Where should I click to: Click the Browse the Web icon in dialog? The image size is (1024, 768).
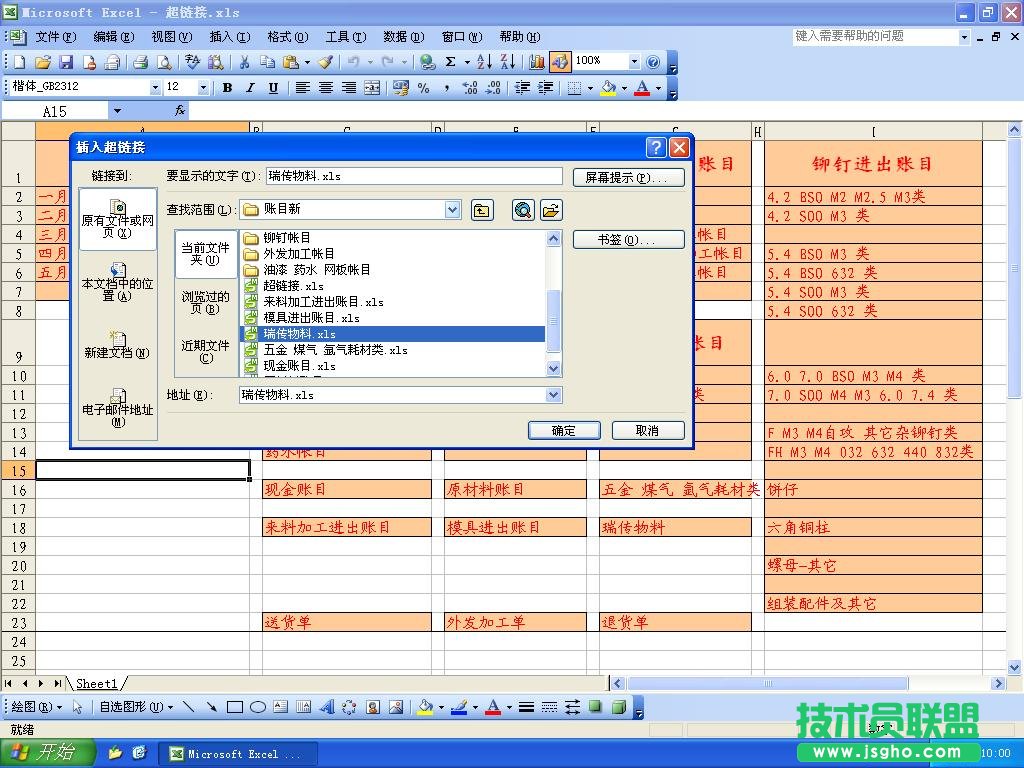pyautogui.click(x=522, y=210)
